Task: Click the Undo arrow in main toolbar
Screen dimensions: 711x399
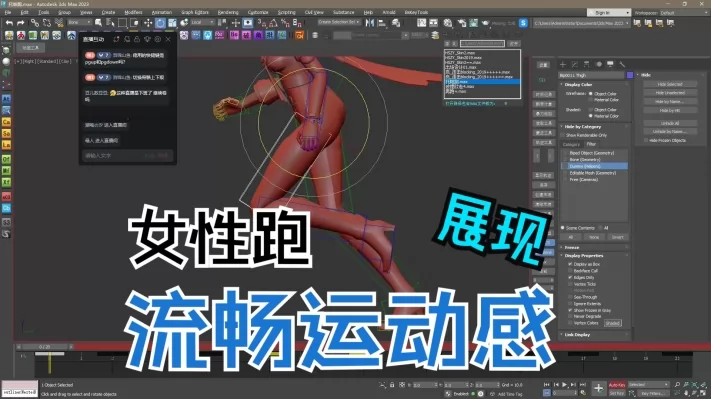Action: (9, 22)
